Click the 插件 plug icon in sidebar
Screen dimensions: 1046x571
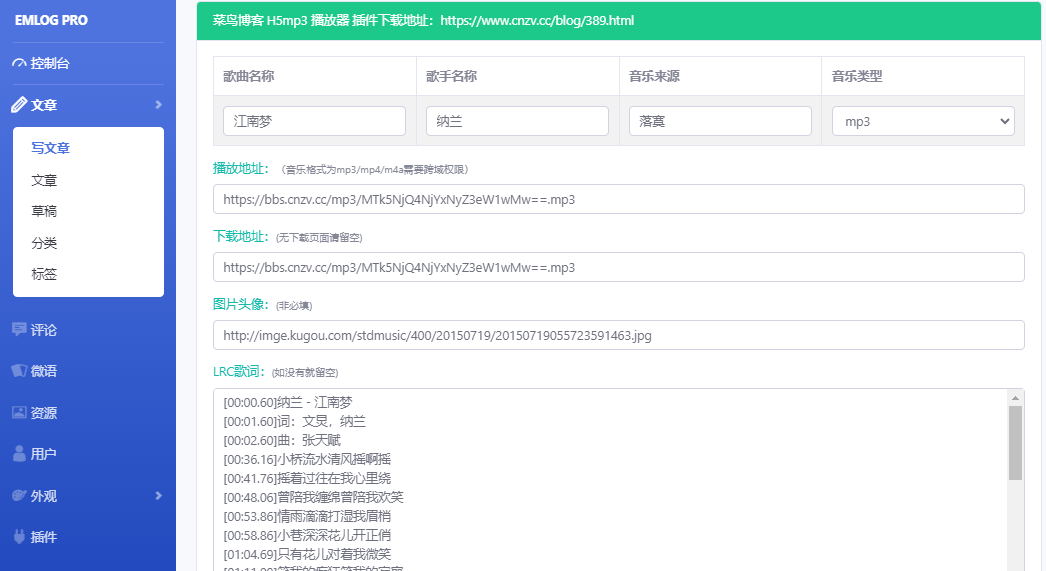pyautogui.click(x=19, y=537)
